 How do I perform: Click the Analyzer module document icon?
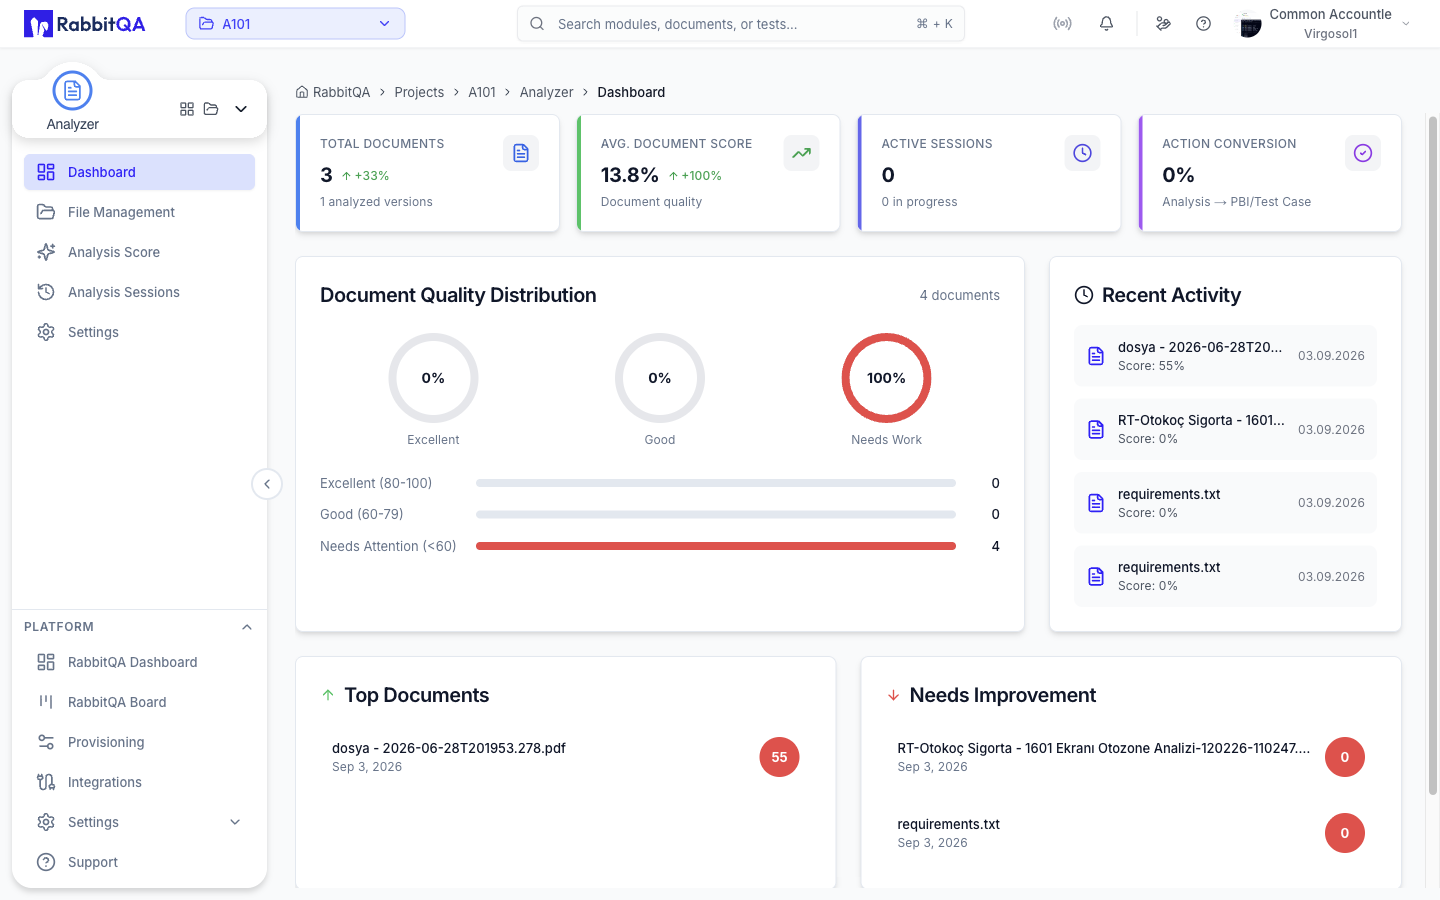point(72,91)
